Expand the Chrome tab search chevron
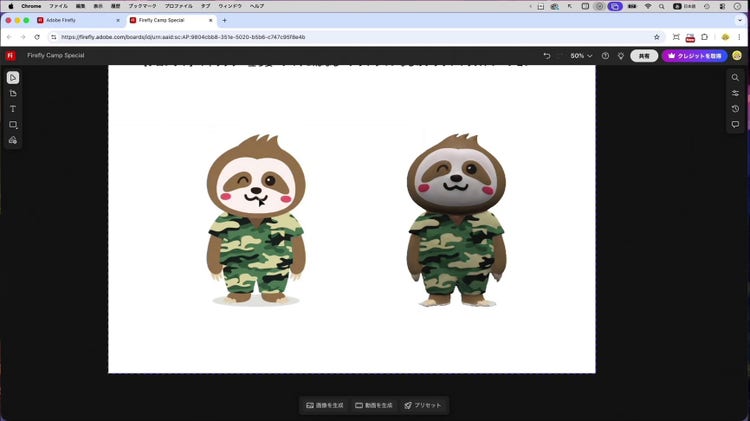The image size is (750, 421). click(x=738, y=20)
